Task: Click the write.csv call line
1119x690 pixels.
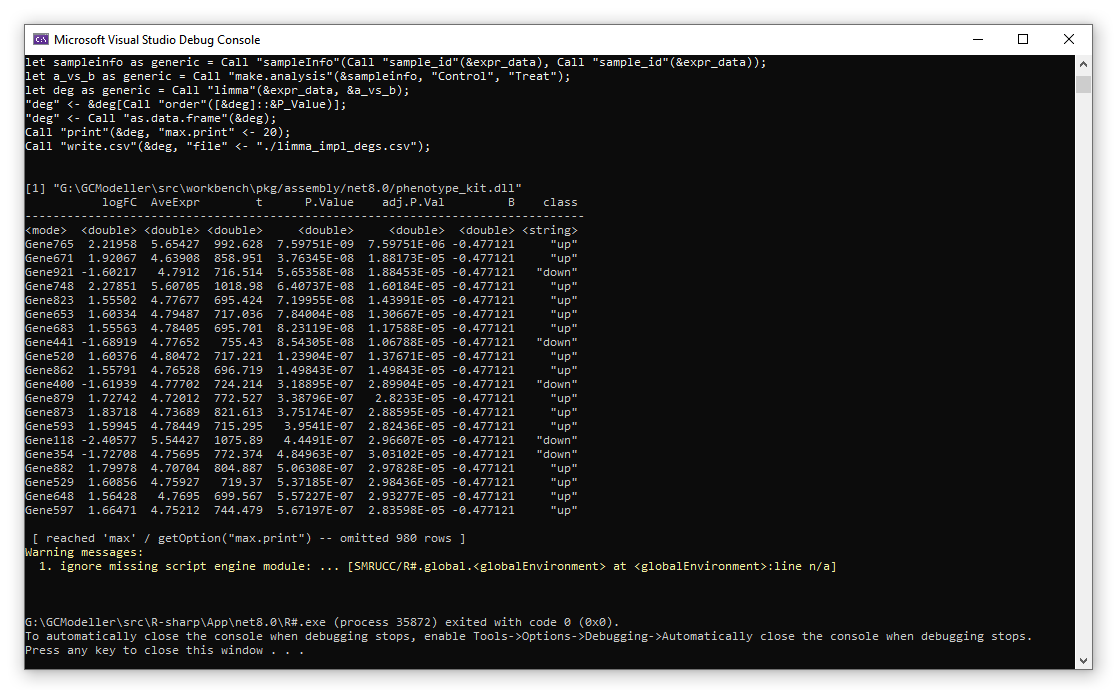Action: pyautogui.click(x=227, y=146)
